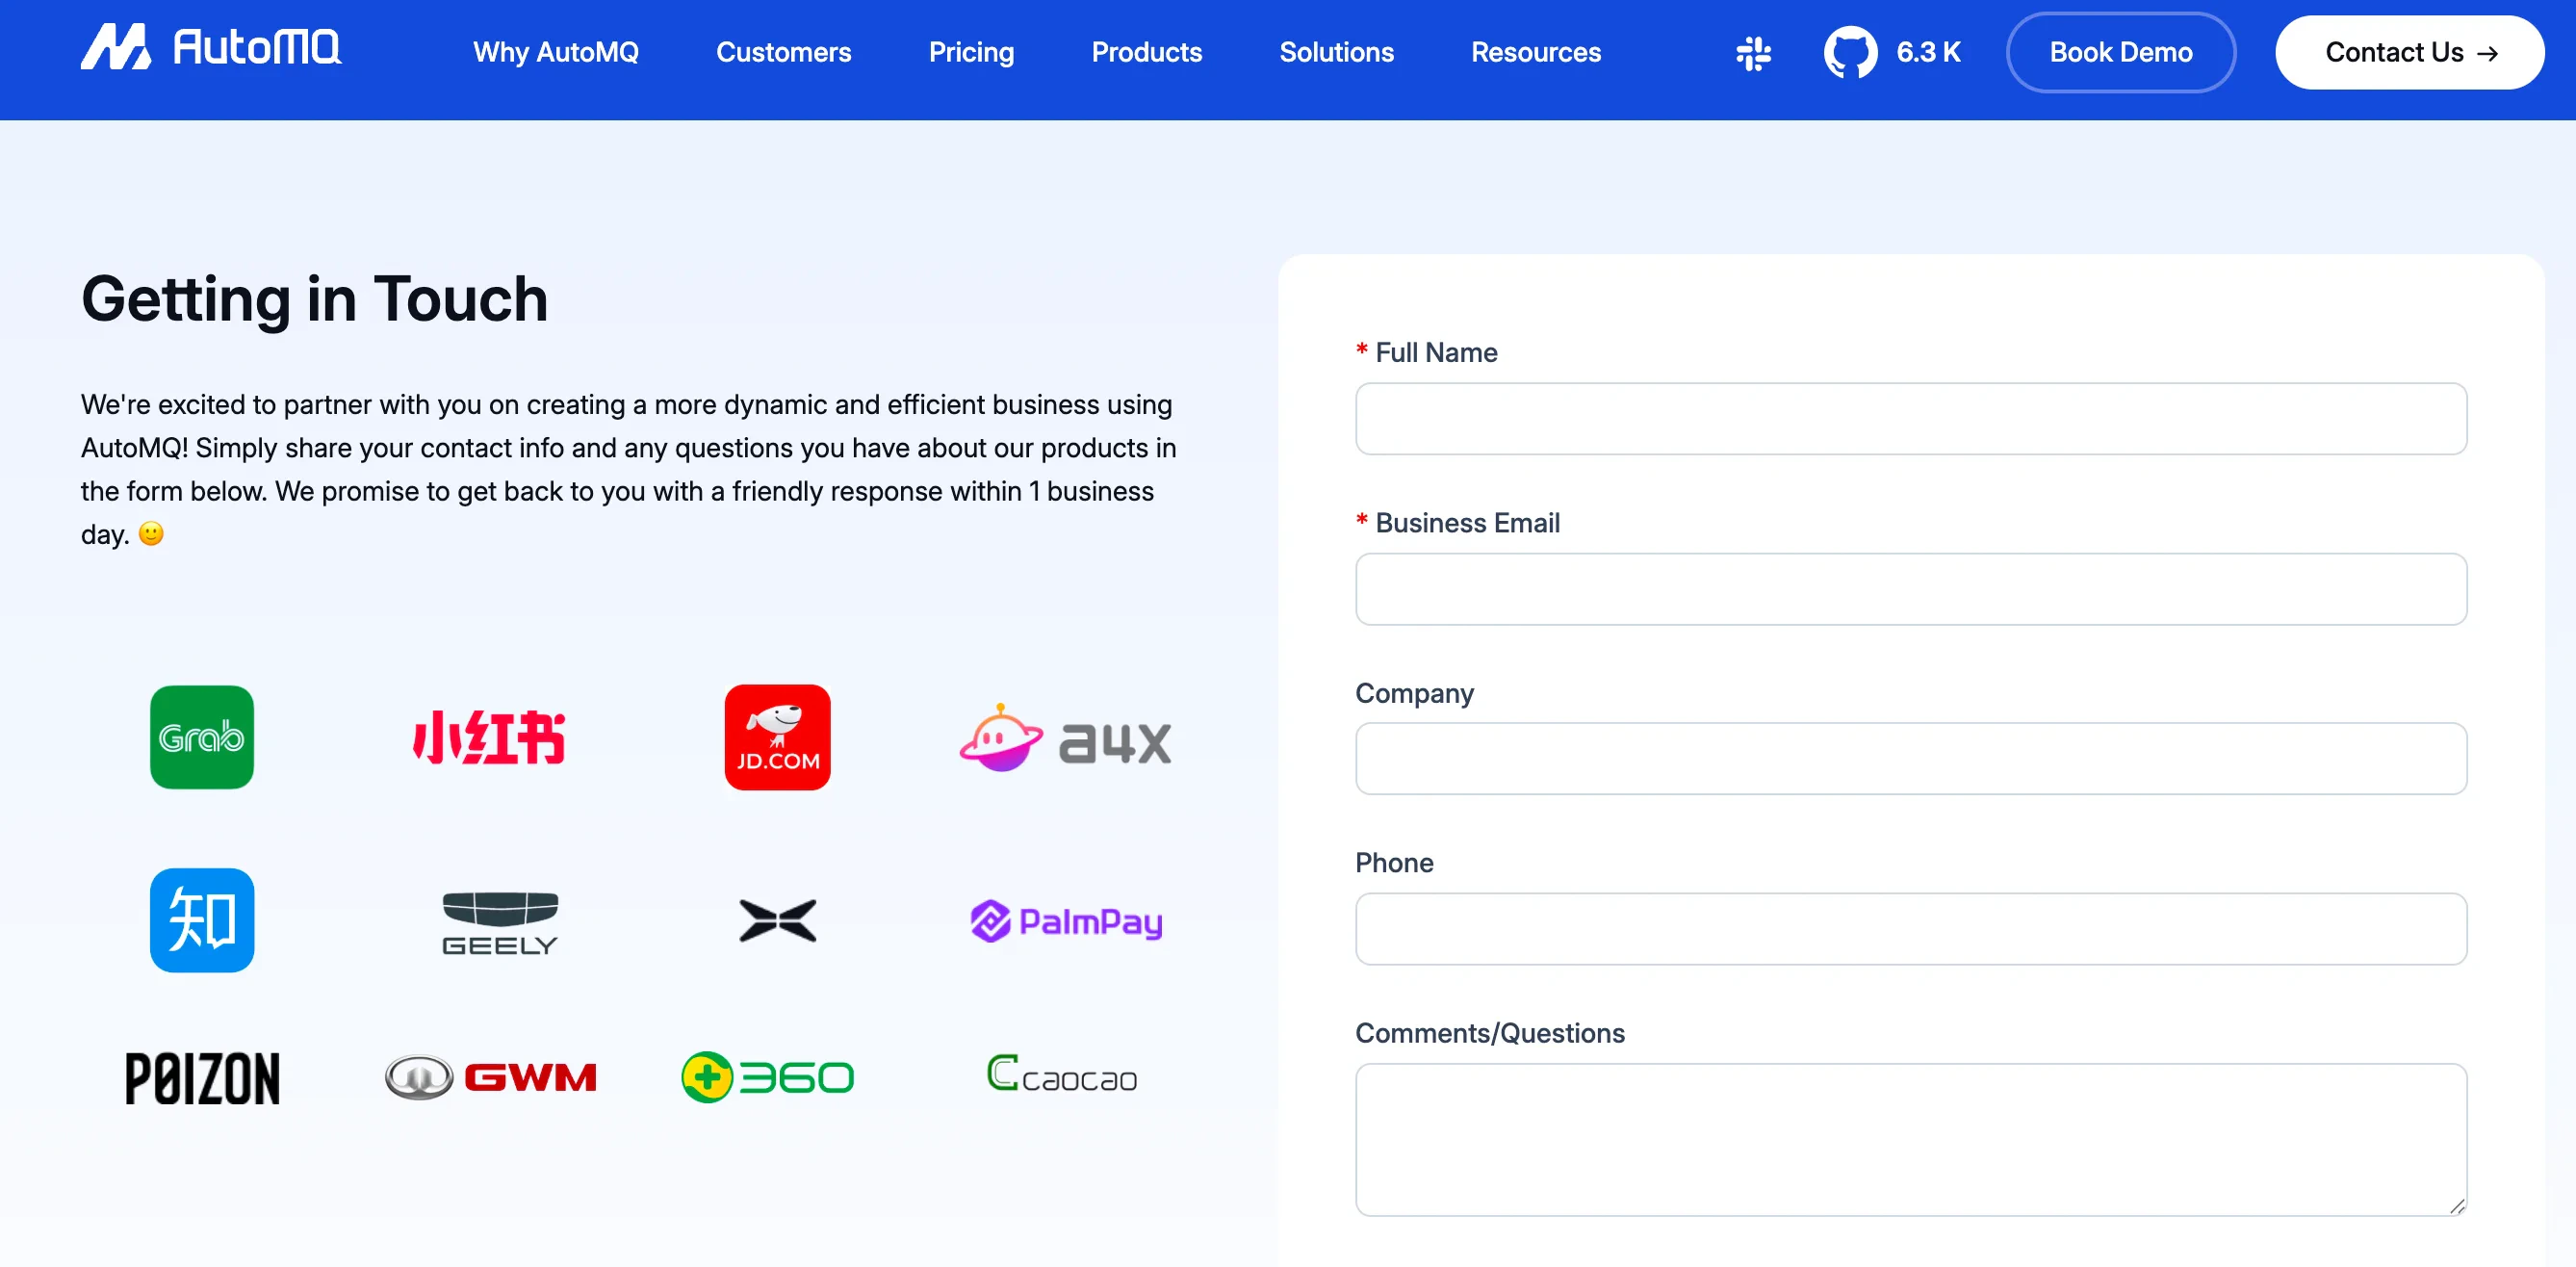
Task: Focus the Full Name input field
Action: (1910, 419)
